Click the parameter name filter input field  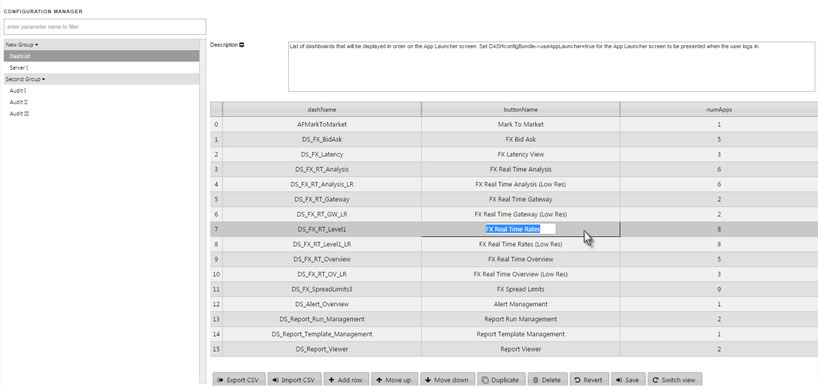tap(105, 27)
